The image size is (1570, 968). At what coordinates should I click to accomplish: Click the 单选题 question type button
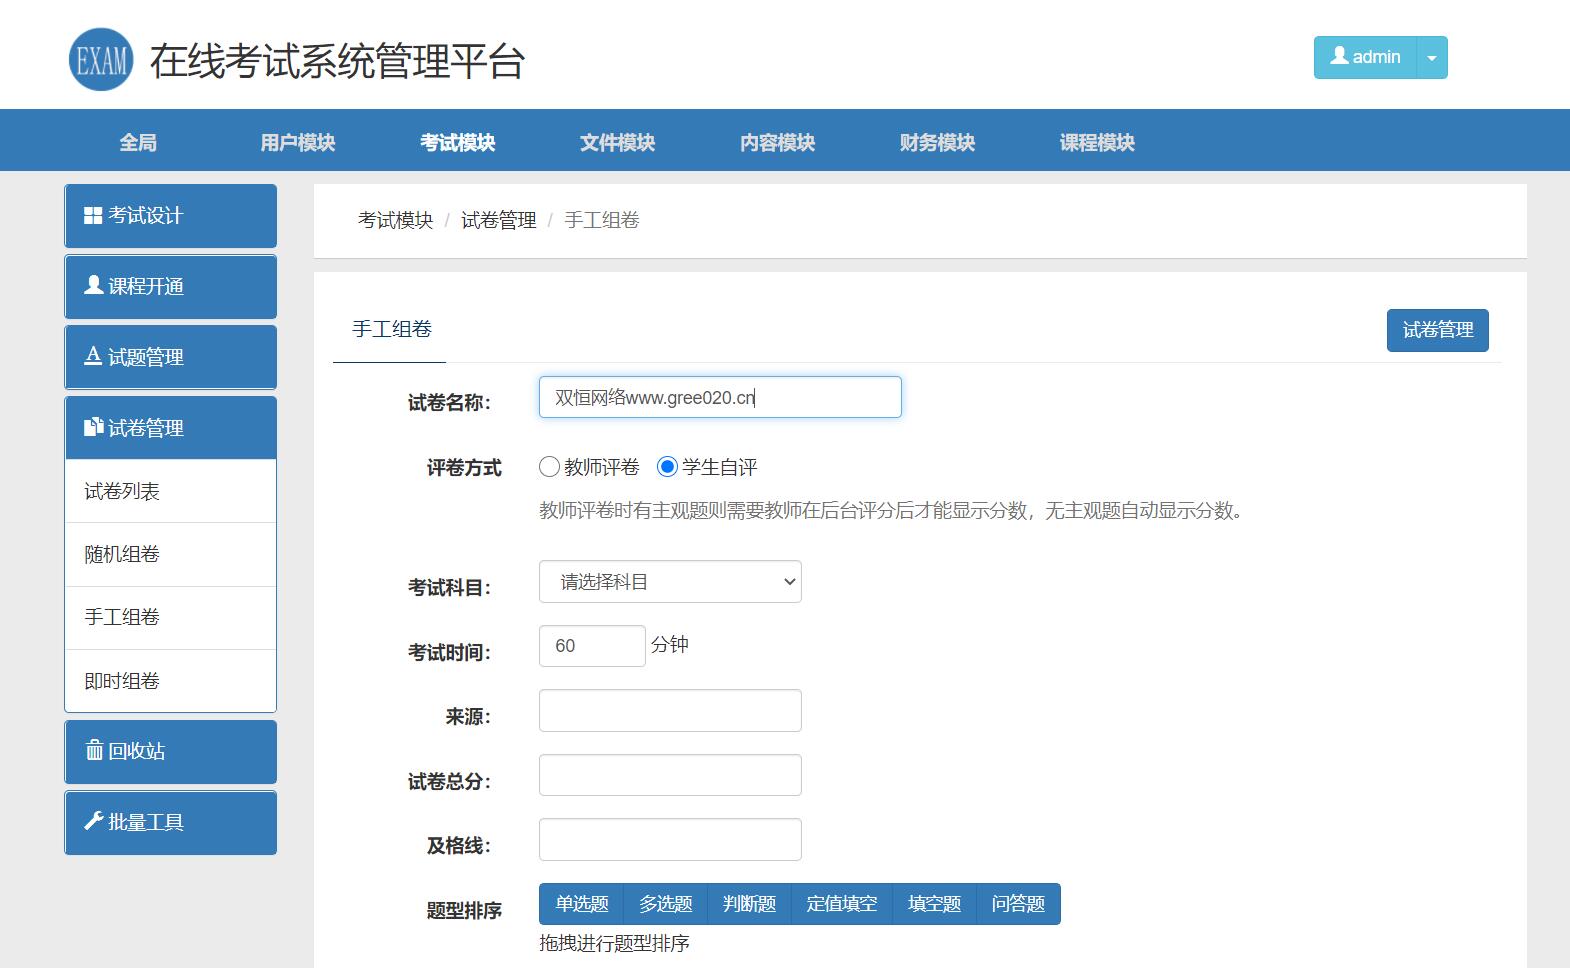pyautogui.click(x=582, y=904)
